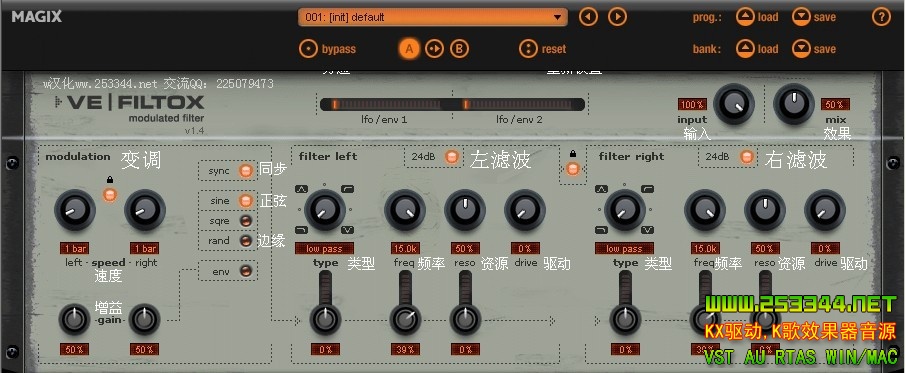Click the mix knob
This screenshot has width=906, height=373.
click(x=794, y=105)
